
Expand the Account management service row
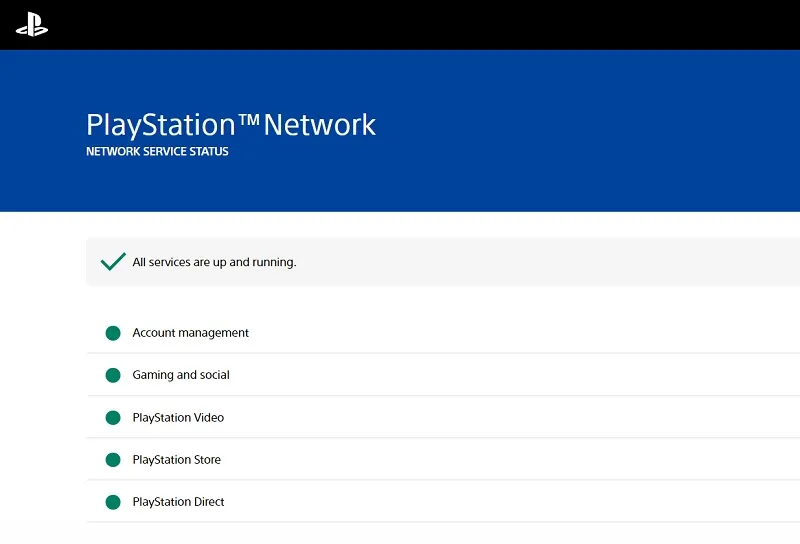click(x=443, y=333)
